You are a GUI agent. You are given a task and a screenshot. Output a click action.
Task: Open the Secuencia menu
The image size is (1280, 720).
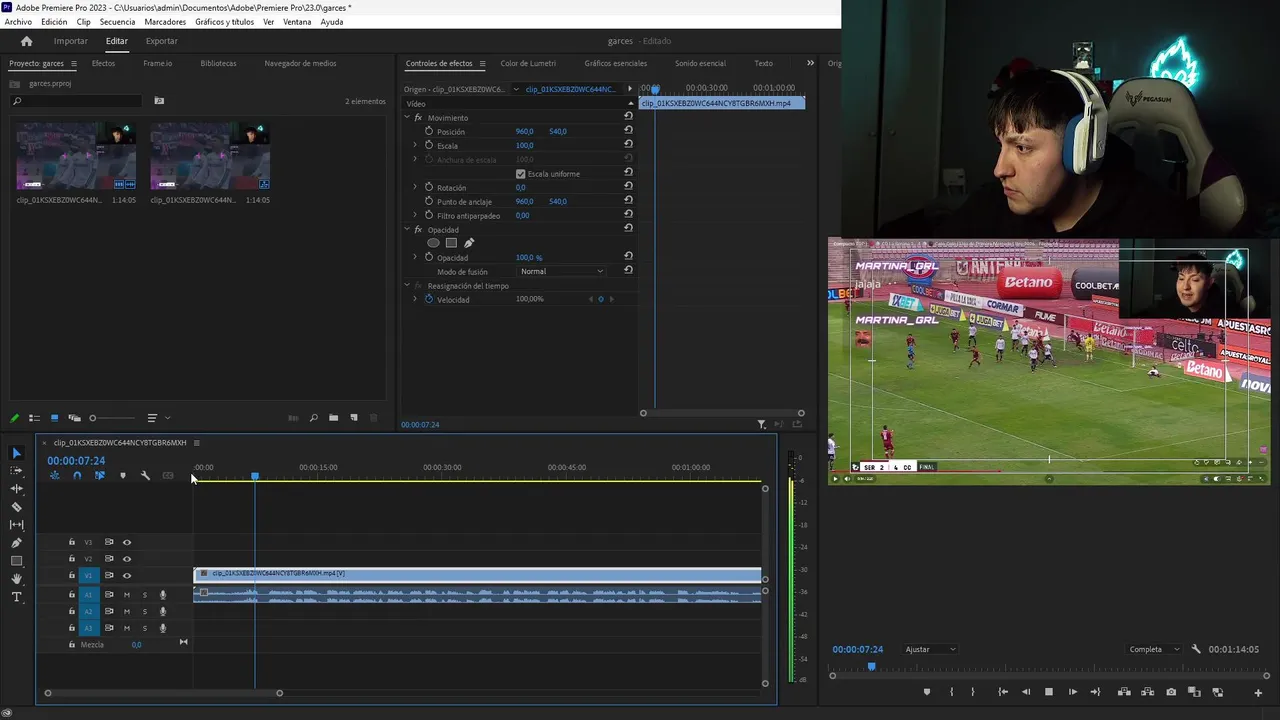click(x=117, y=22)
